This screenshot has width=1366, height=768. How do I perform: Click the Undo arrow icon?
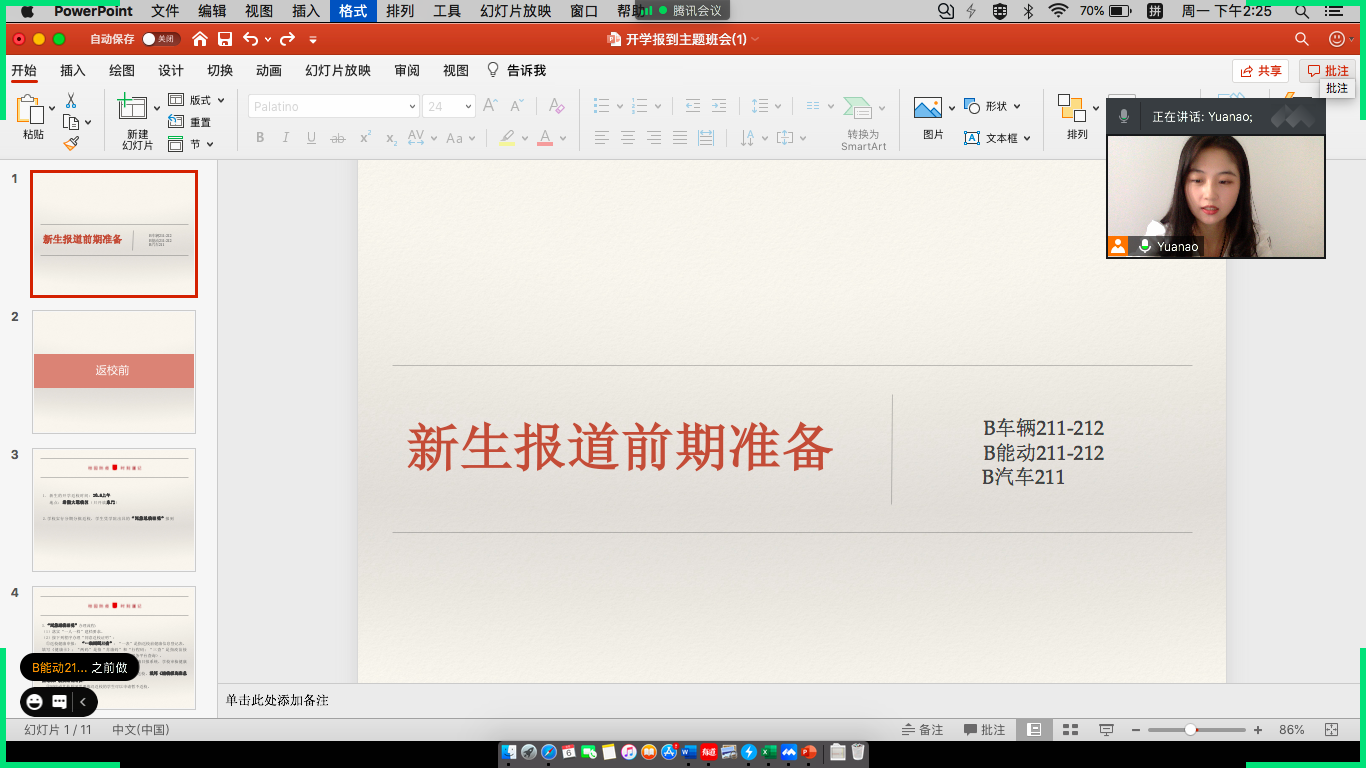coord(250,39)
